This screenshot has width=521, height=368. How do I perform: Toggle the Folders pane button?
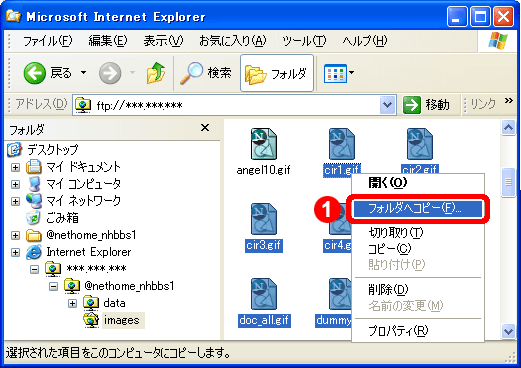277,73
